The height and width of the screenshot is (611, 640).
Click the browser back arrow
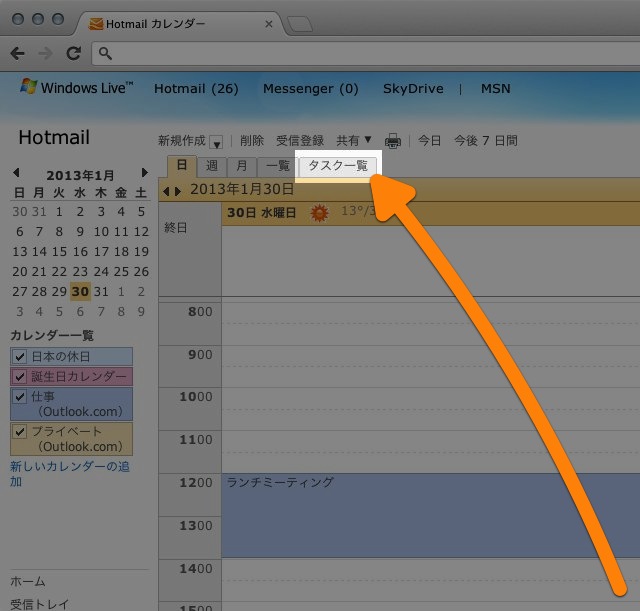18,53
